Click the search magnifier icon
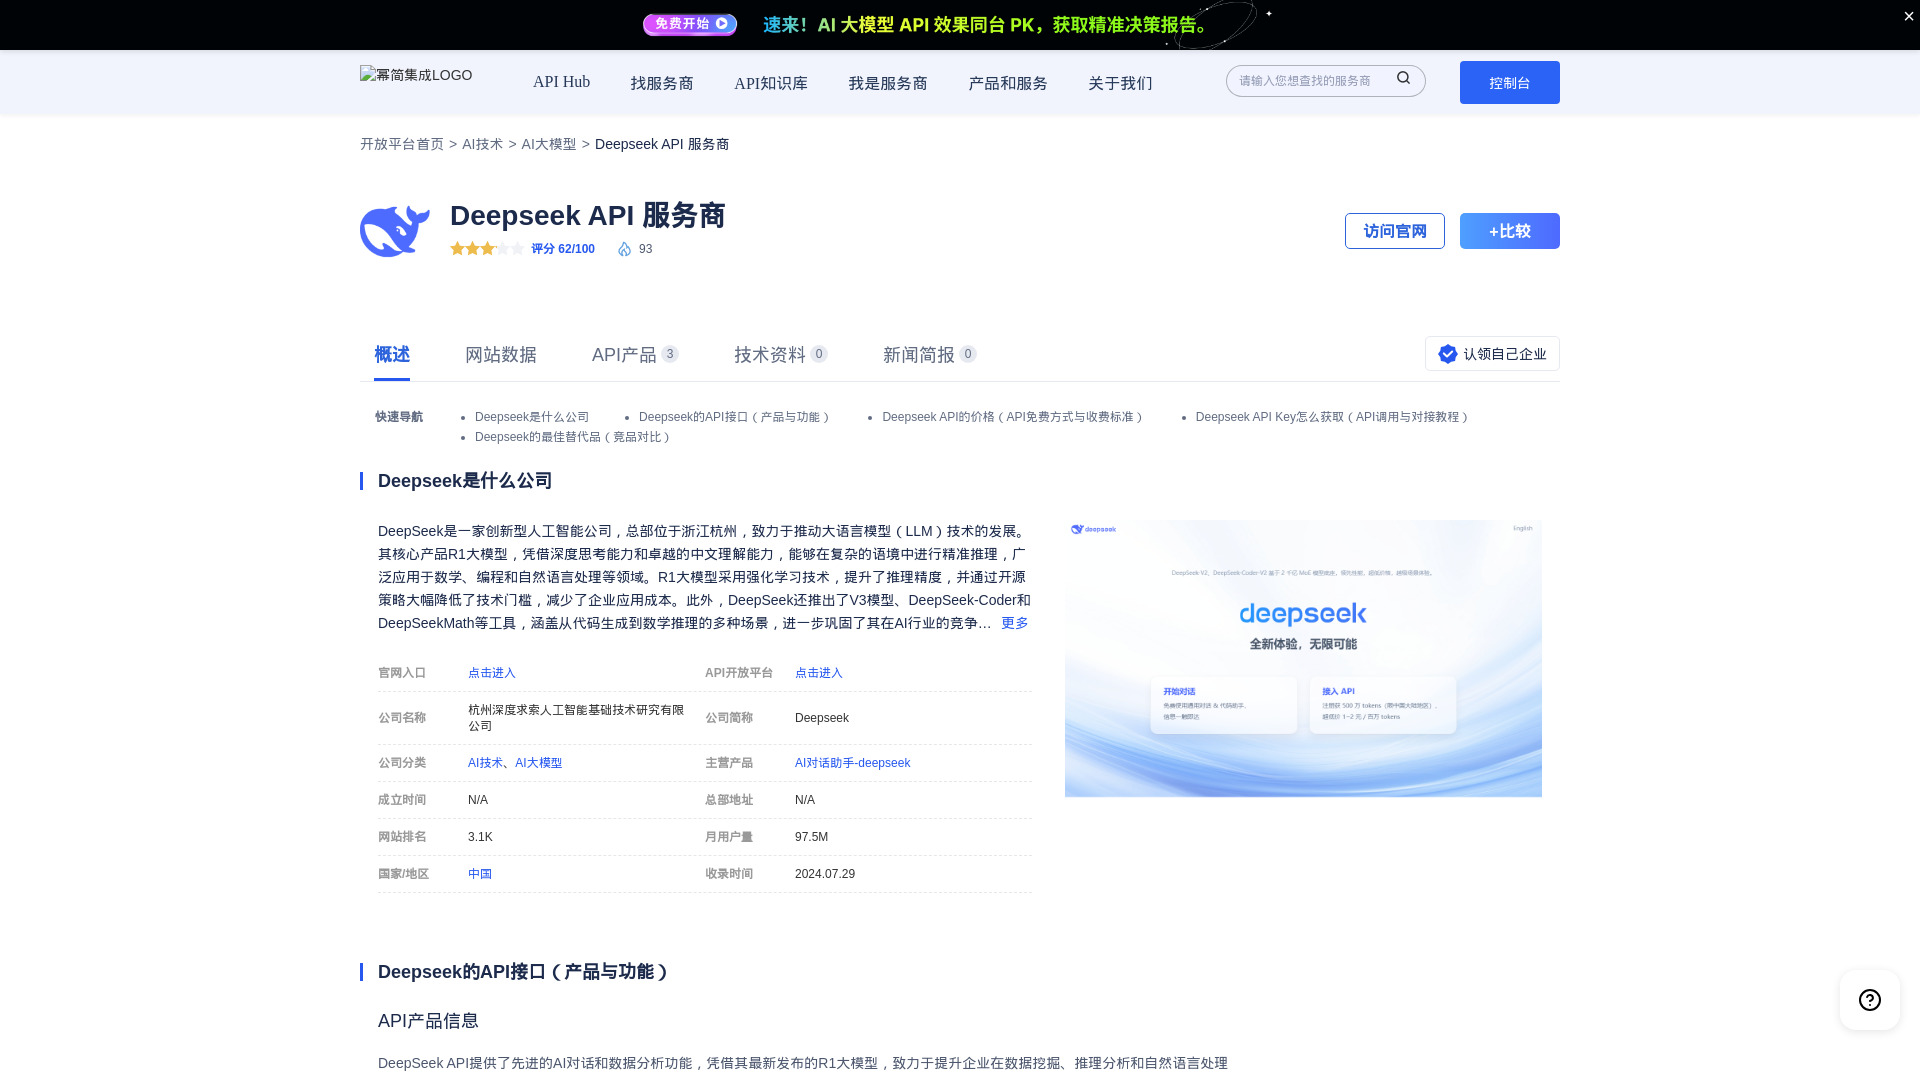Image resolution: width=1920 pixels, height=1080 pixels. click(x=1403, y=78)
